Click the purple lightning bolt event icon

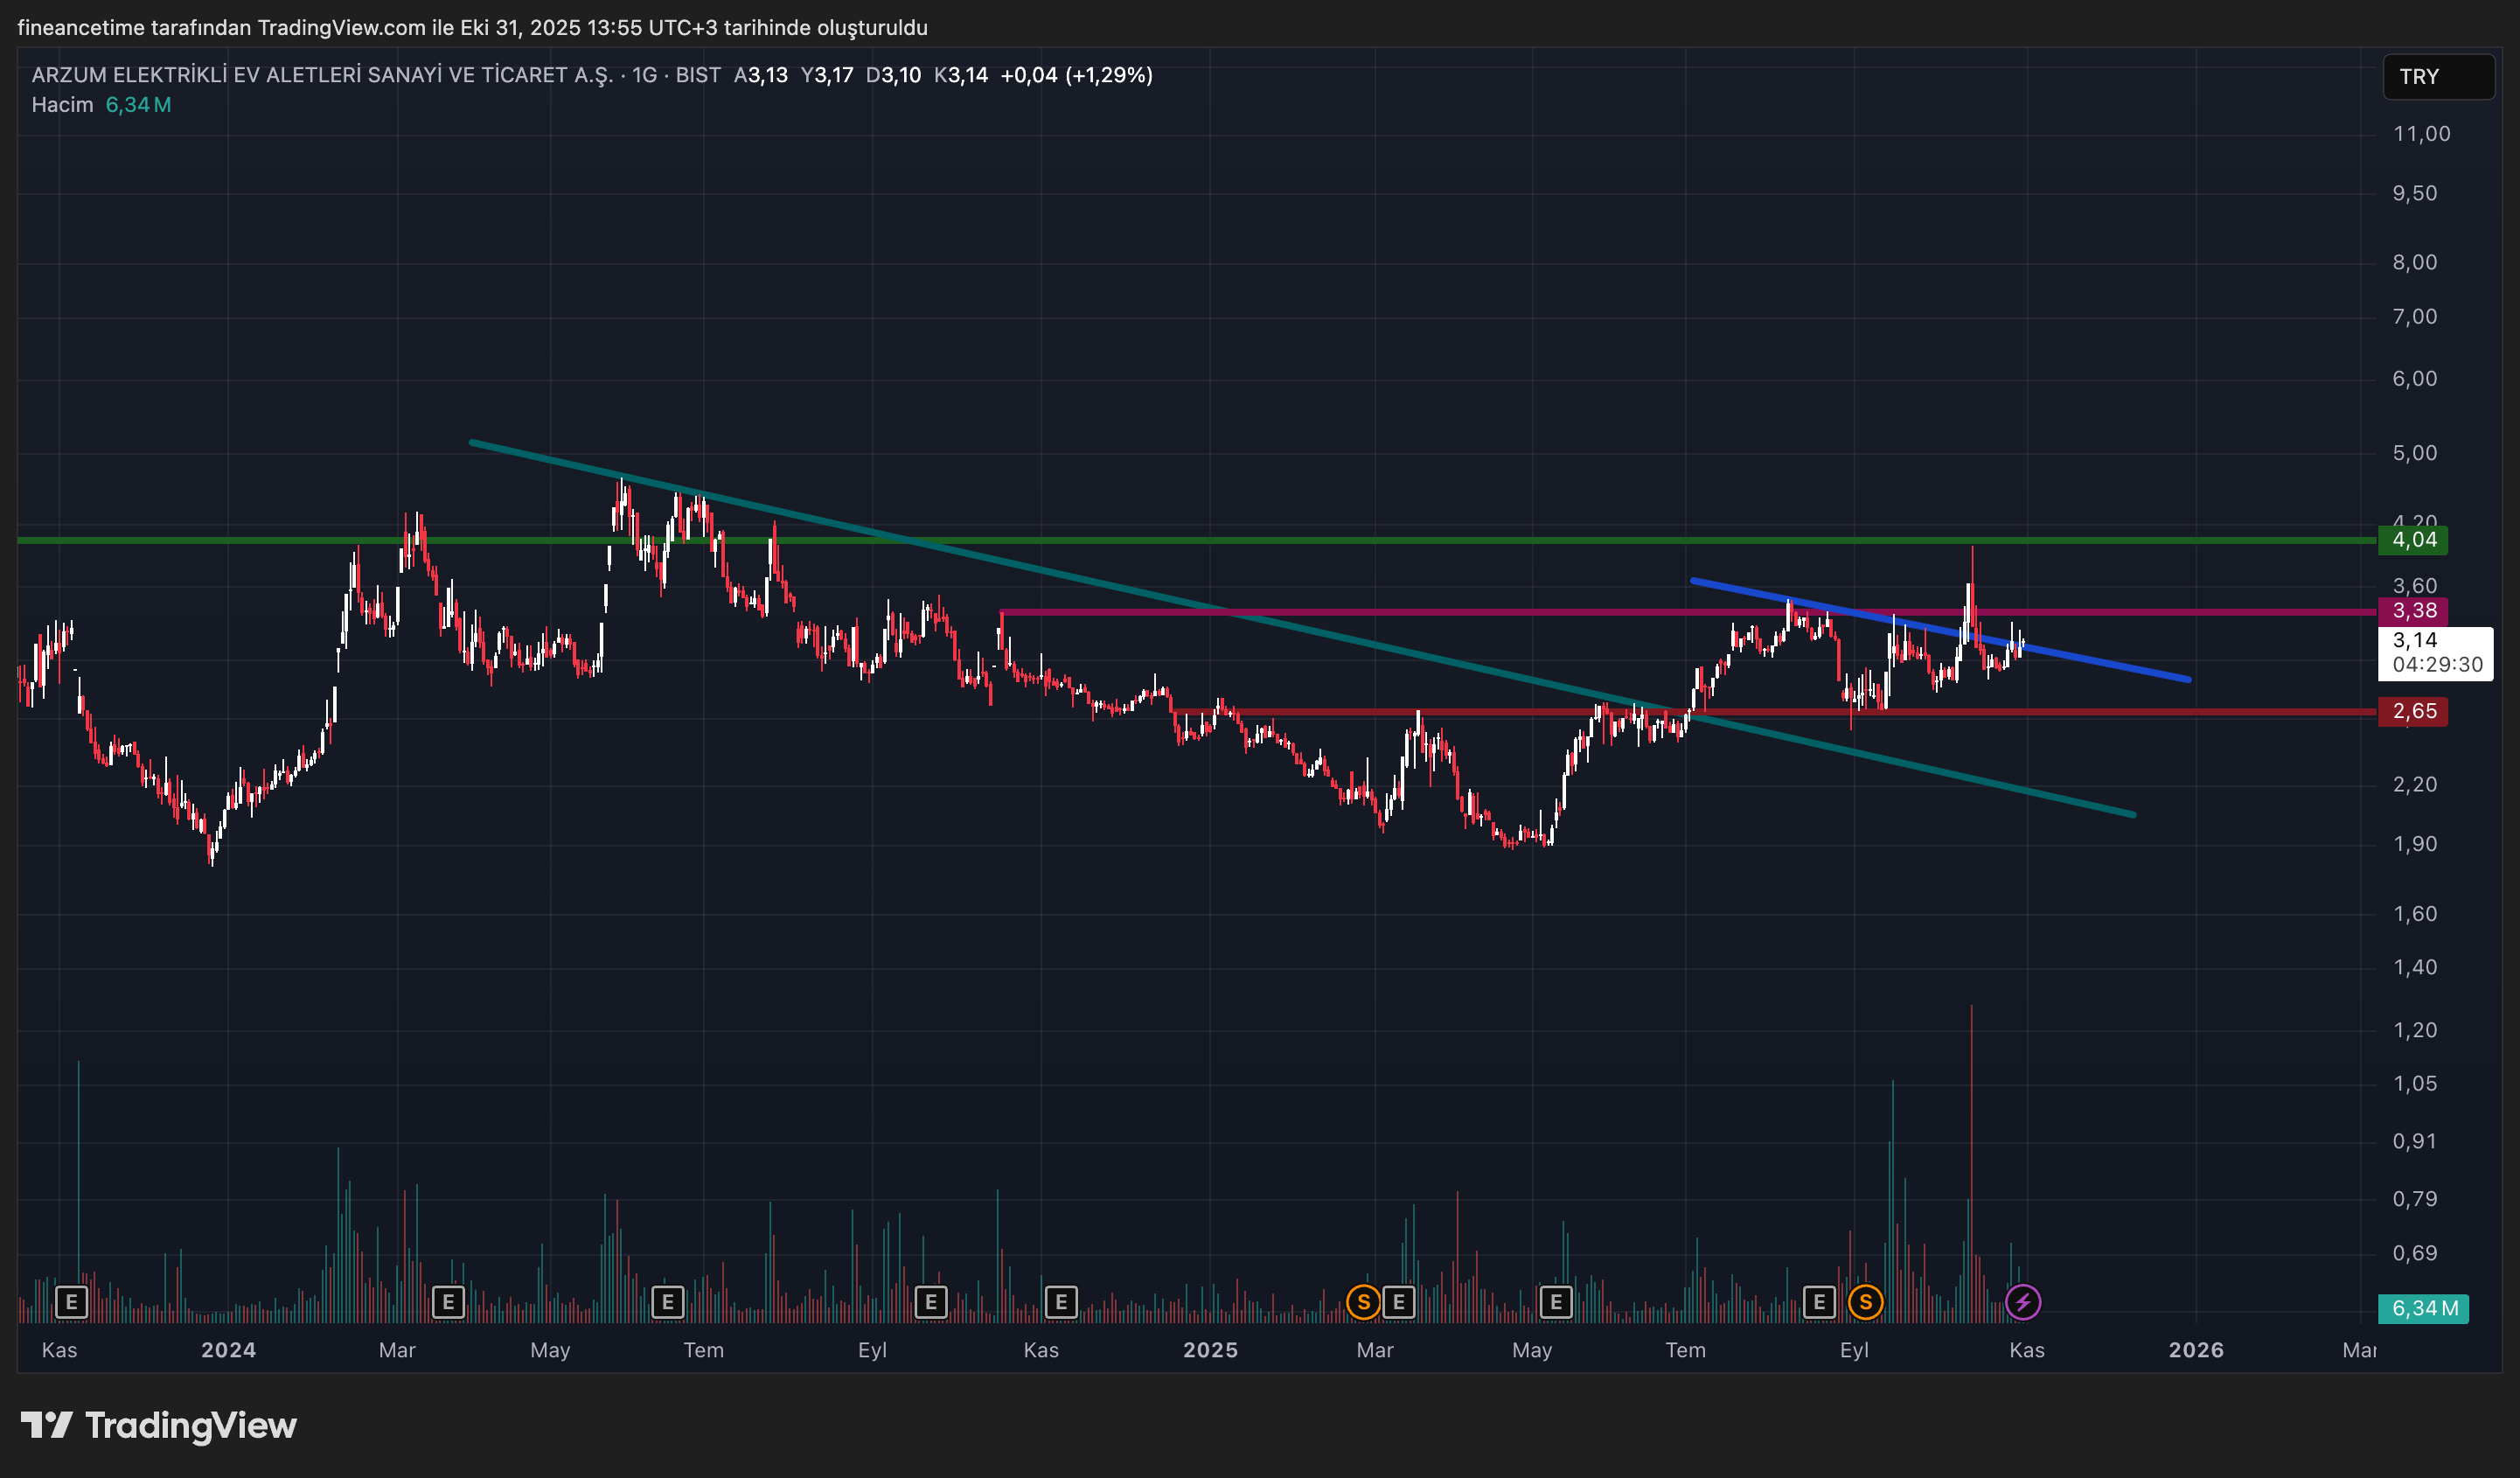point(2023,1302)
